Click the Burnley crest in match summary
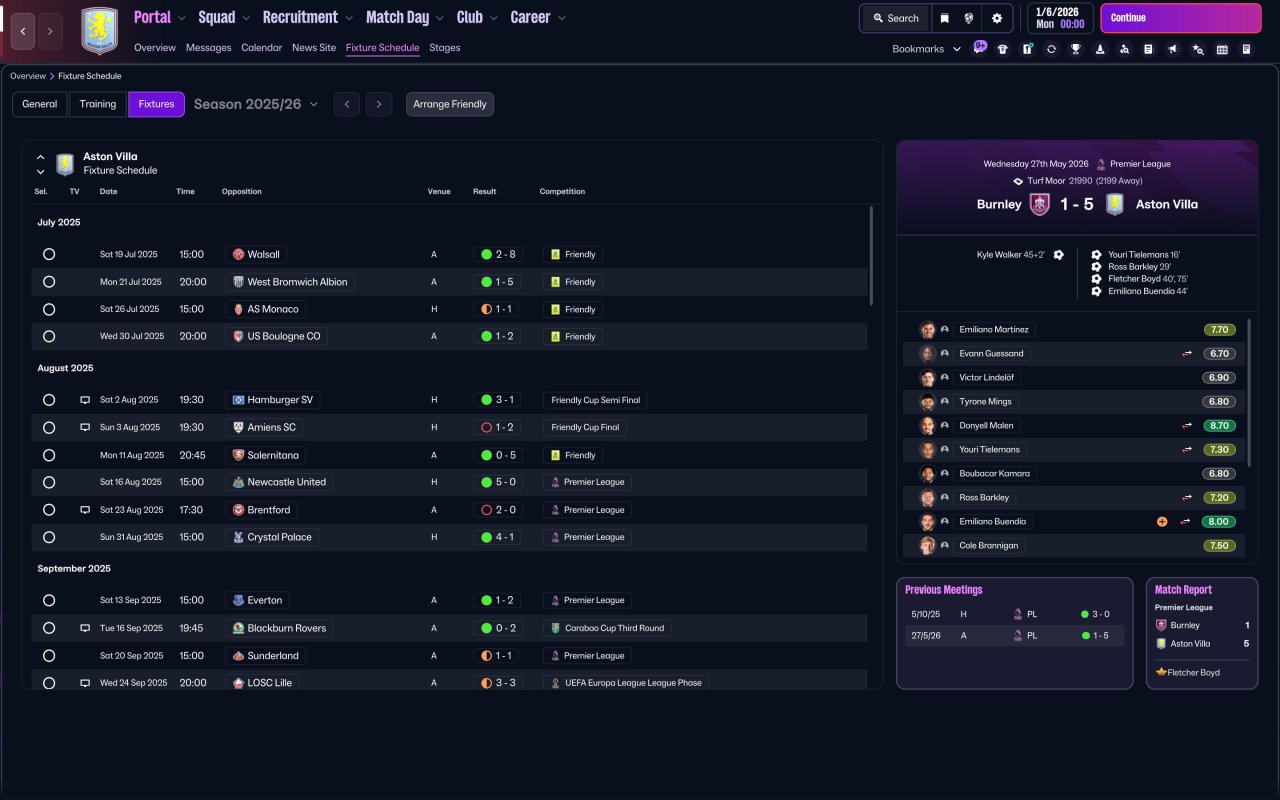The height and width of the screenshot is (800, 1280). [1040, 204]
